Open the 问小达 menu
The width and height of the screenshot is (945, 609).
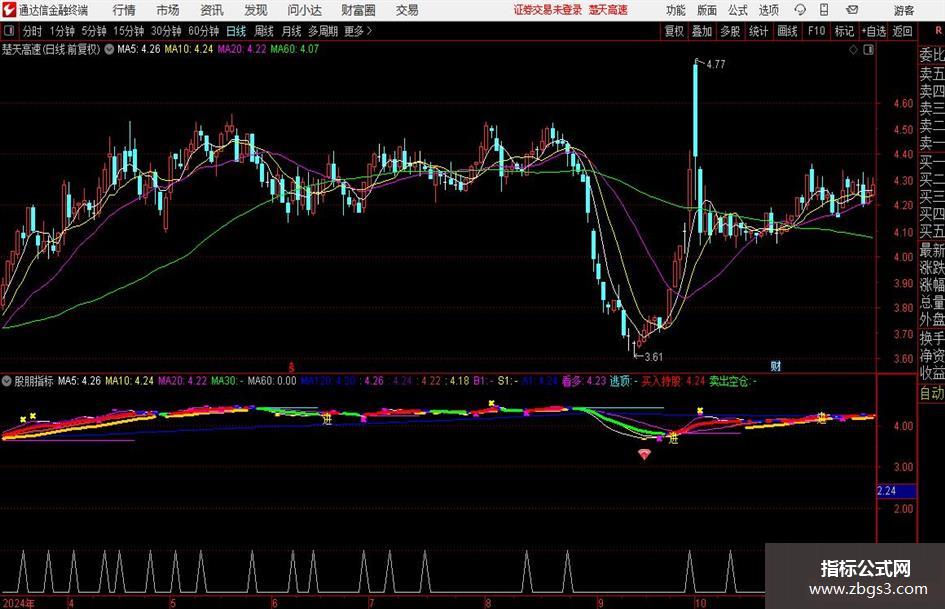coord(304,10)
